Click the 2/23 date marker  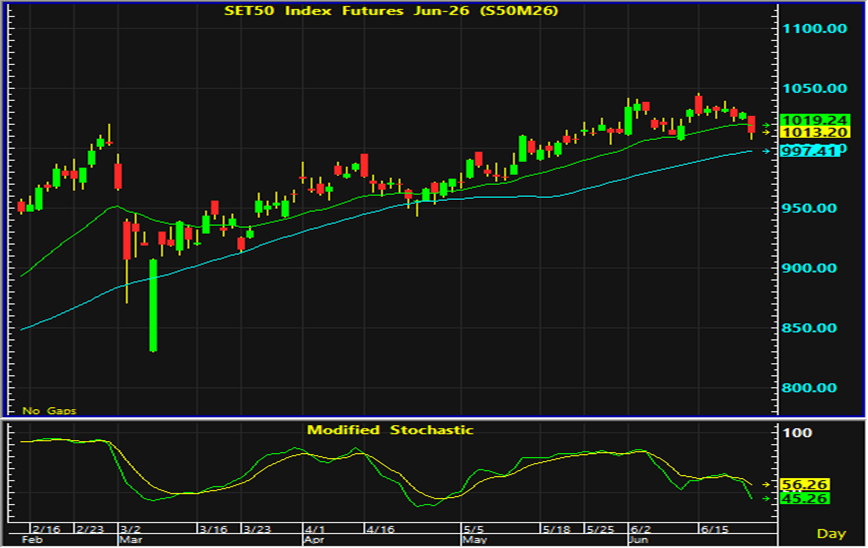pyautogui.click(x=90, y=529)
